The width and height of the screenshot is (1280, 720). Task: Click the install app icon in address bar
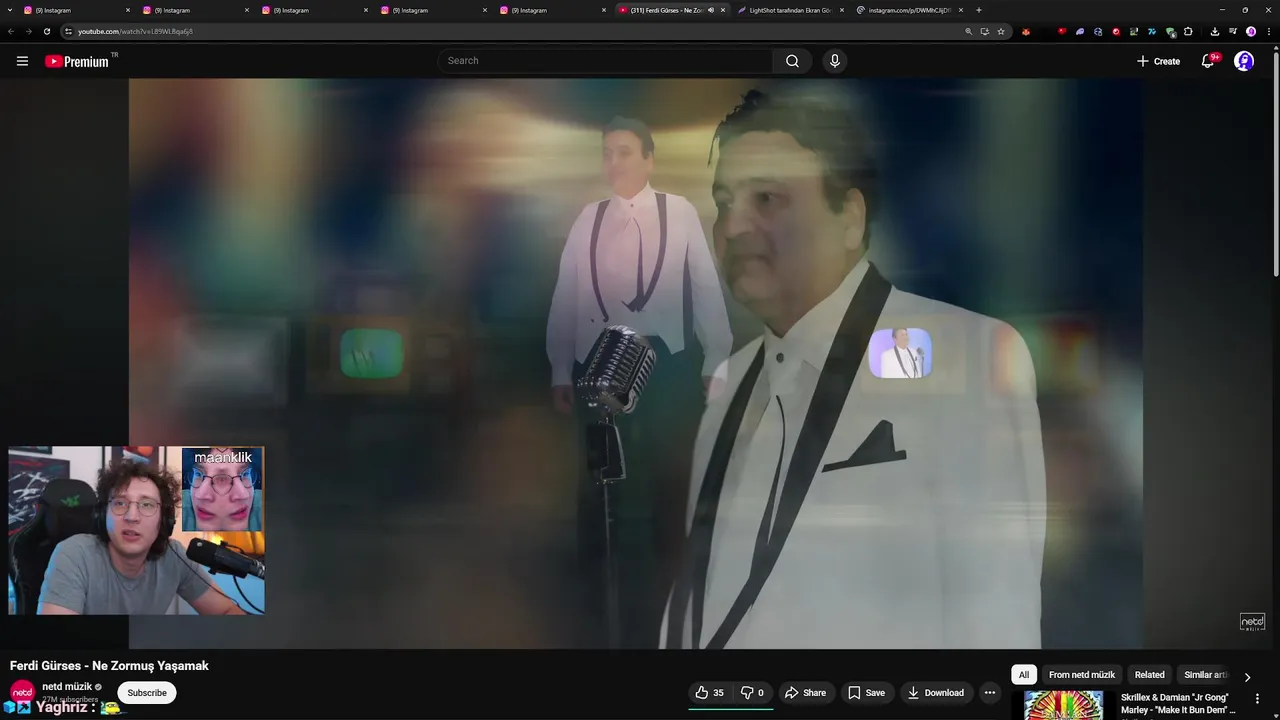tap(985, 31)
